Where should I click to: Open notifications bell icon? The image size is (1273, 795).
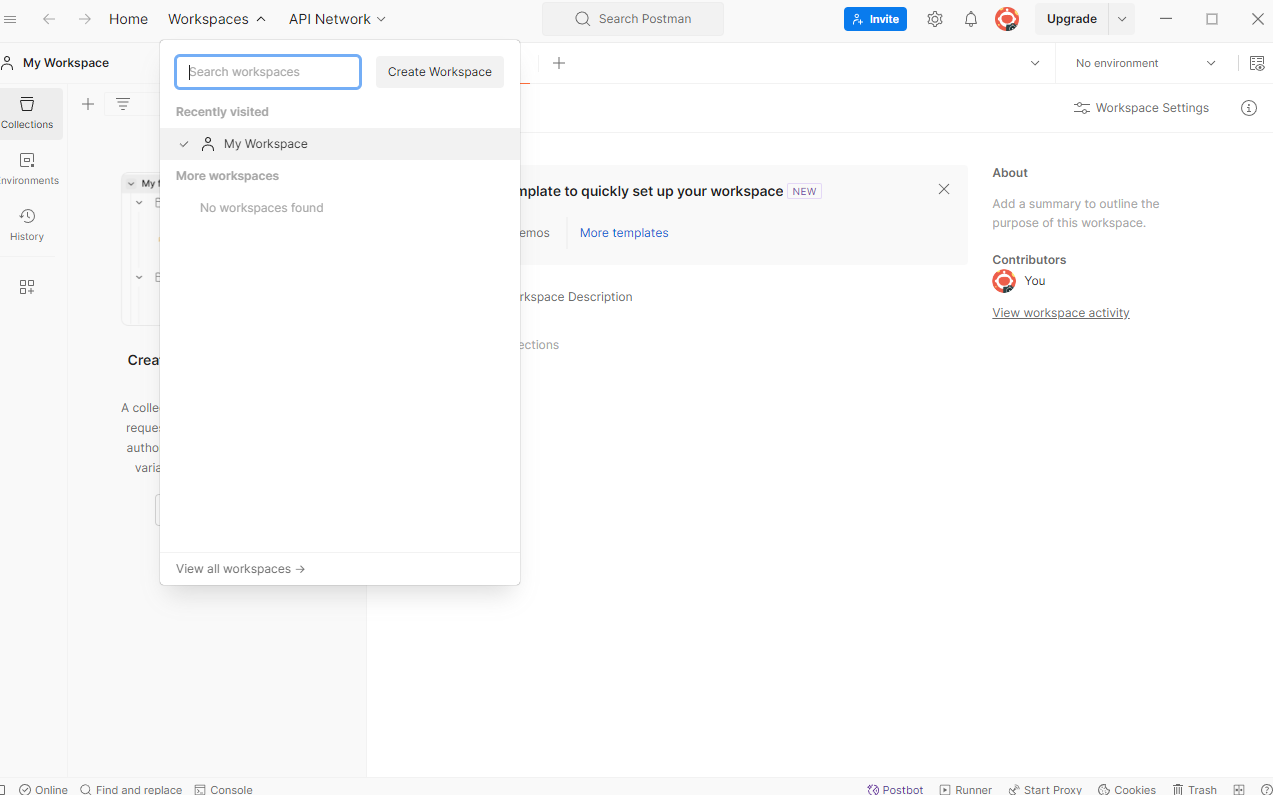(x=971, y=19)
